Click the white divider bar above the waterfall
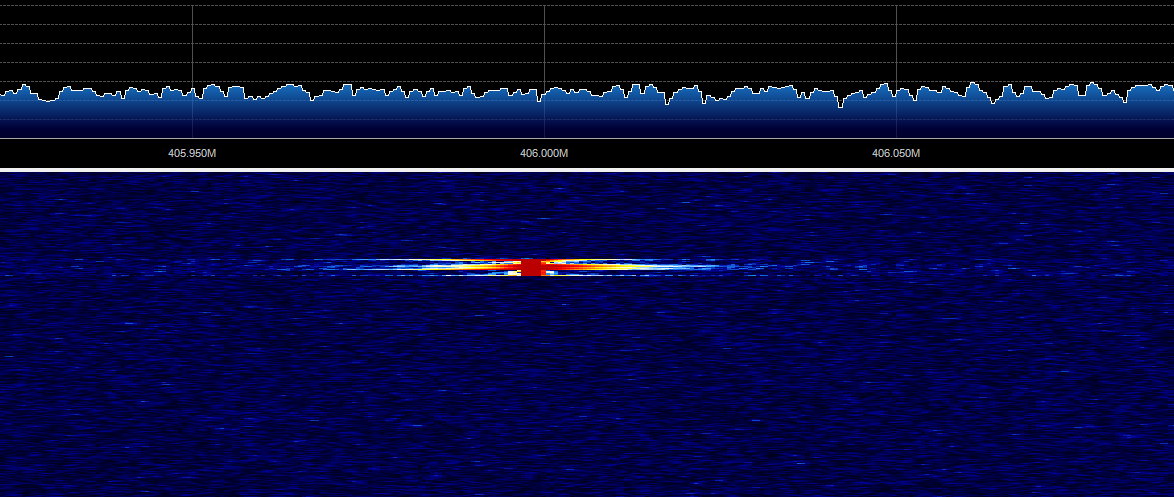Viewport: 1174px width, 497px height. point(587,170)
